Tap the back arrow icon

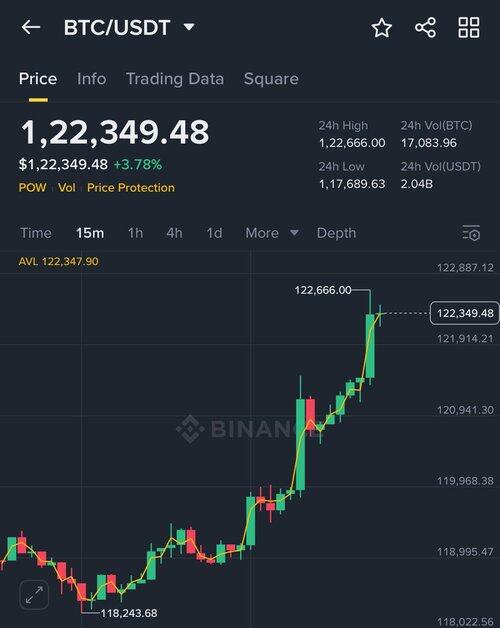click(31, 27)
